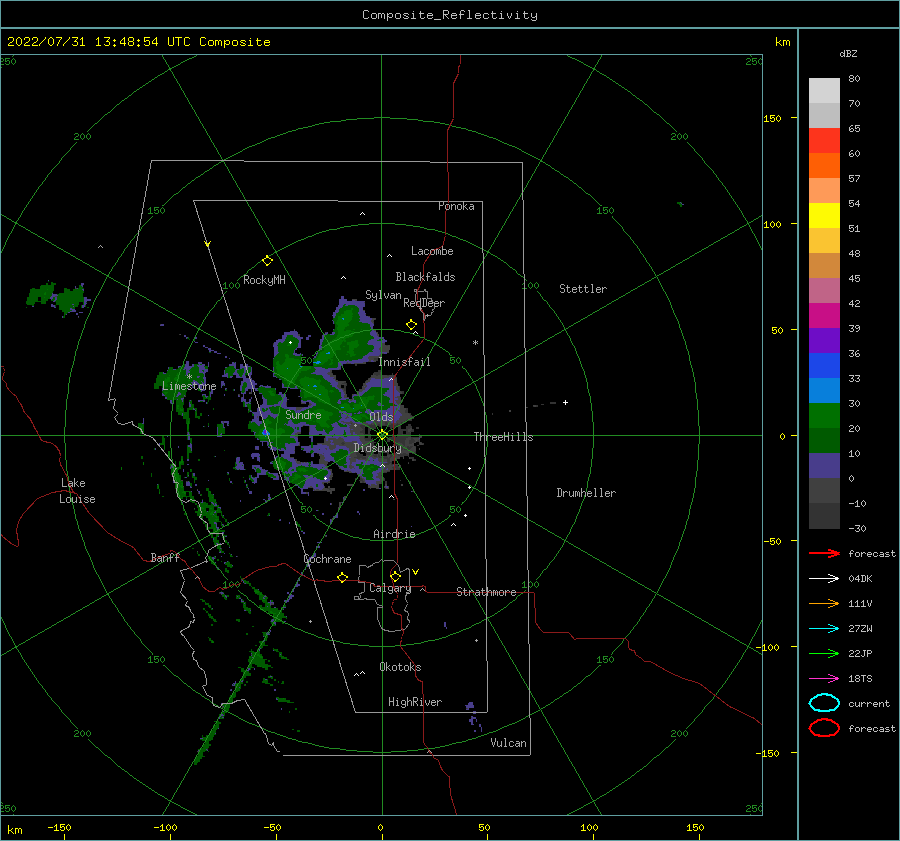This screenshot has width=900, height=841.
Task: Click the Sylvan label on map
Action: point(383,295)
